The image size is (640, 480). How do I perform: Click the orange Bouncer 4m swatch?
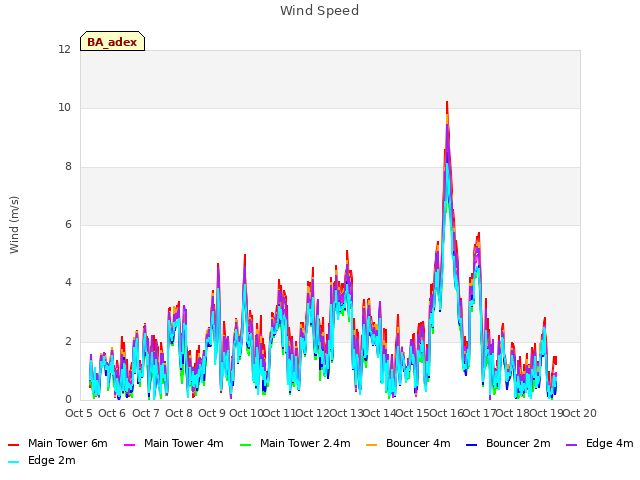point(371,444)
